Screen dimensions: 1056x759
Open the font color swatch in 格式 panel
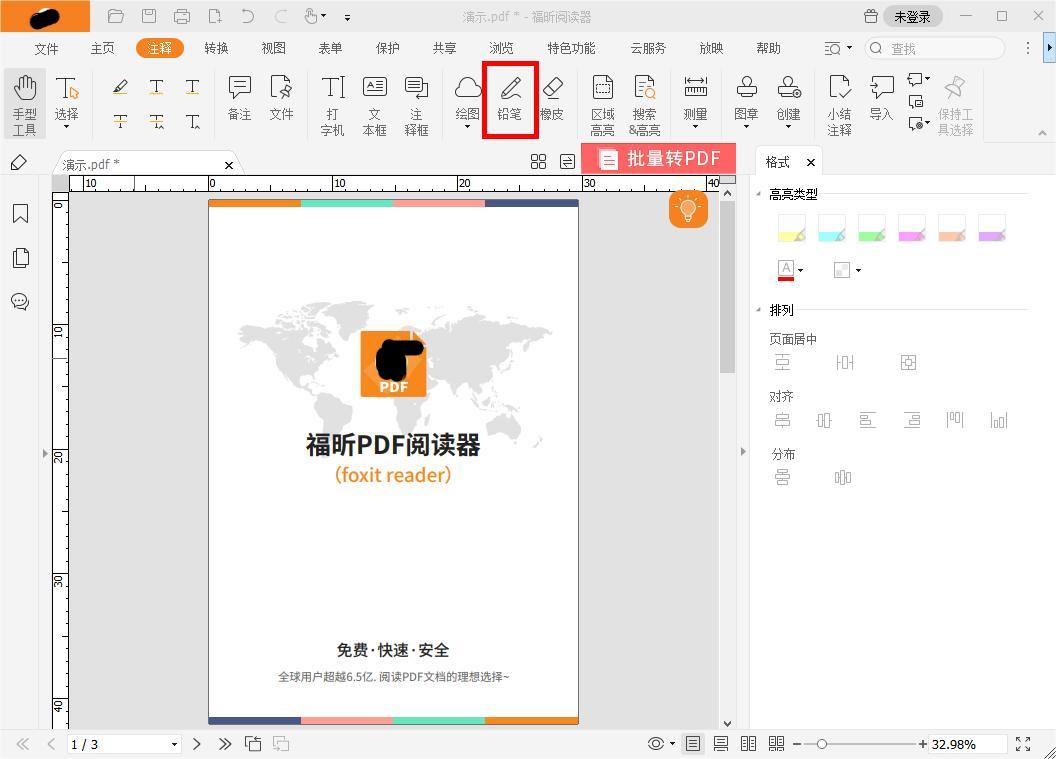coord(786,269)
